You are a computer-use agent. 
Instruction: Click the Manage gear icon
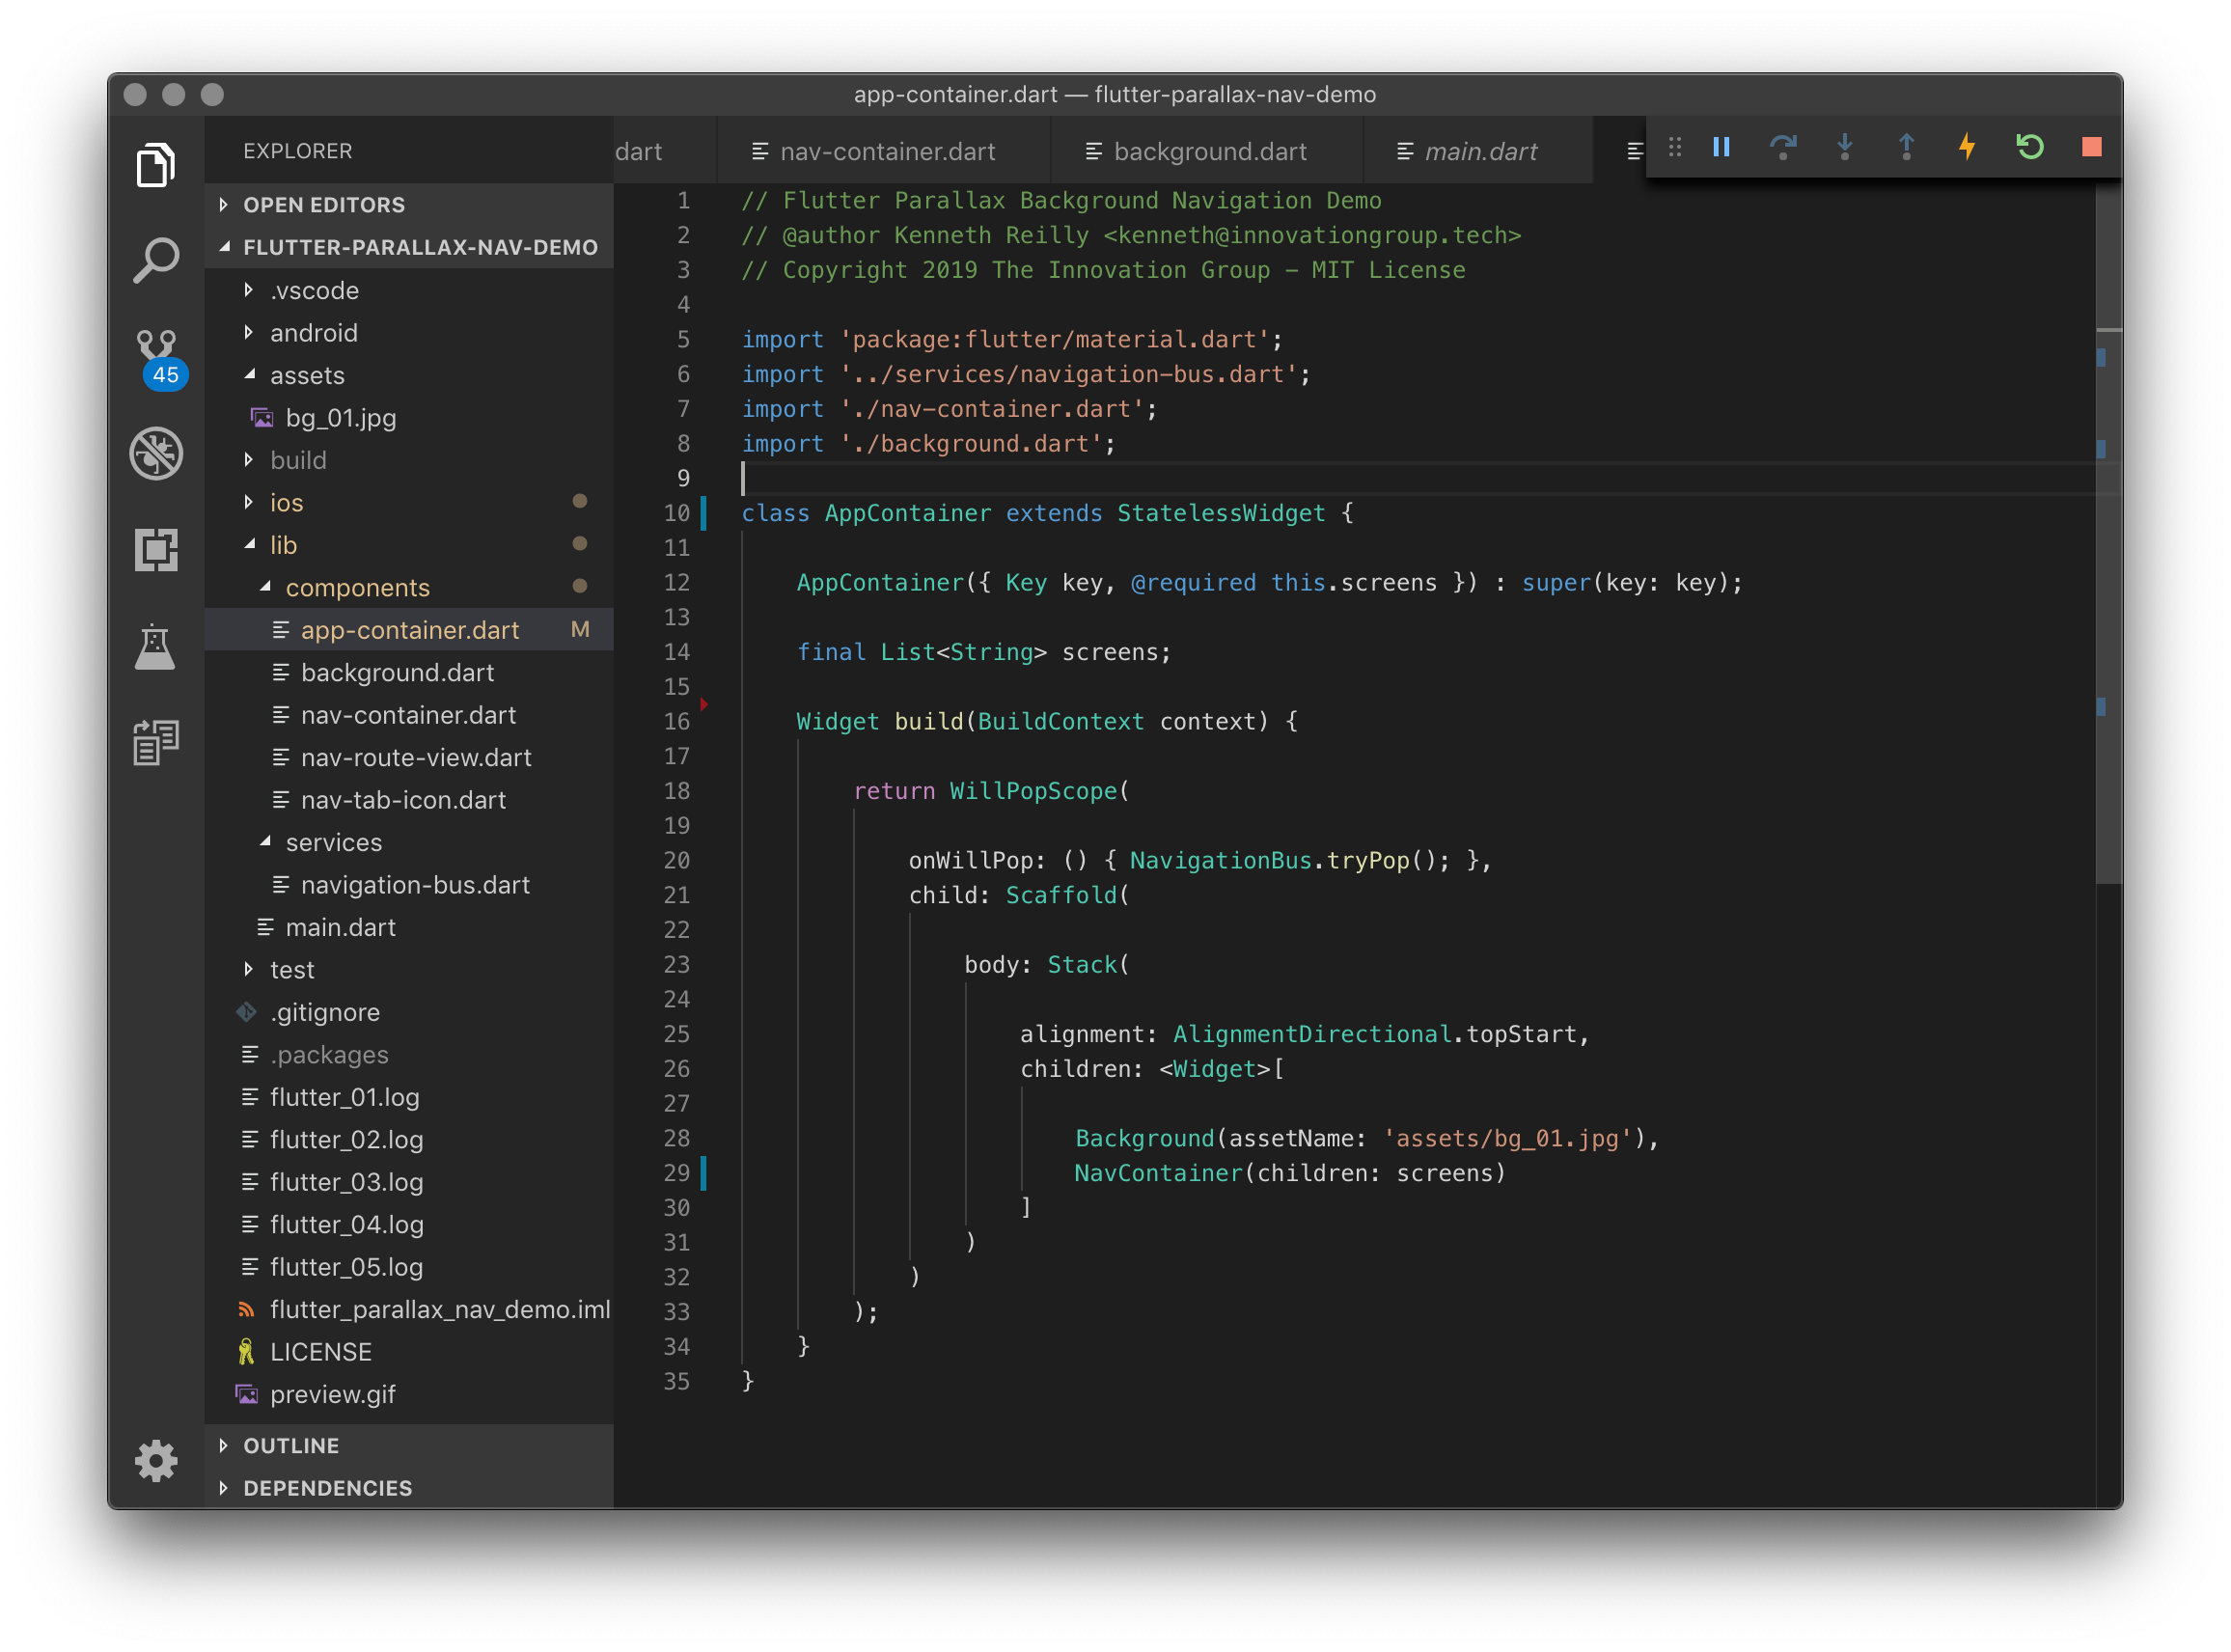pyautogui.click(x=156, y=1461)
